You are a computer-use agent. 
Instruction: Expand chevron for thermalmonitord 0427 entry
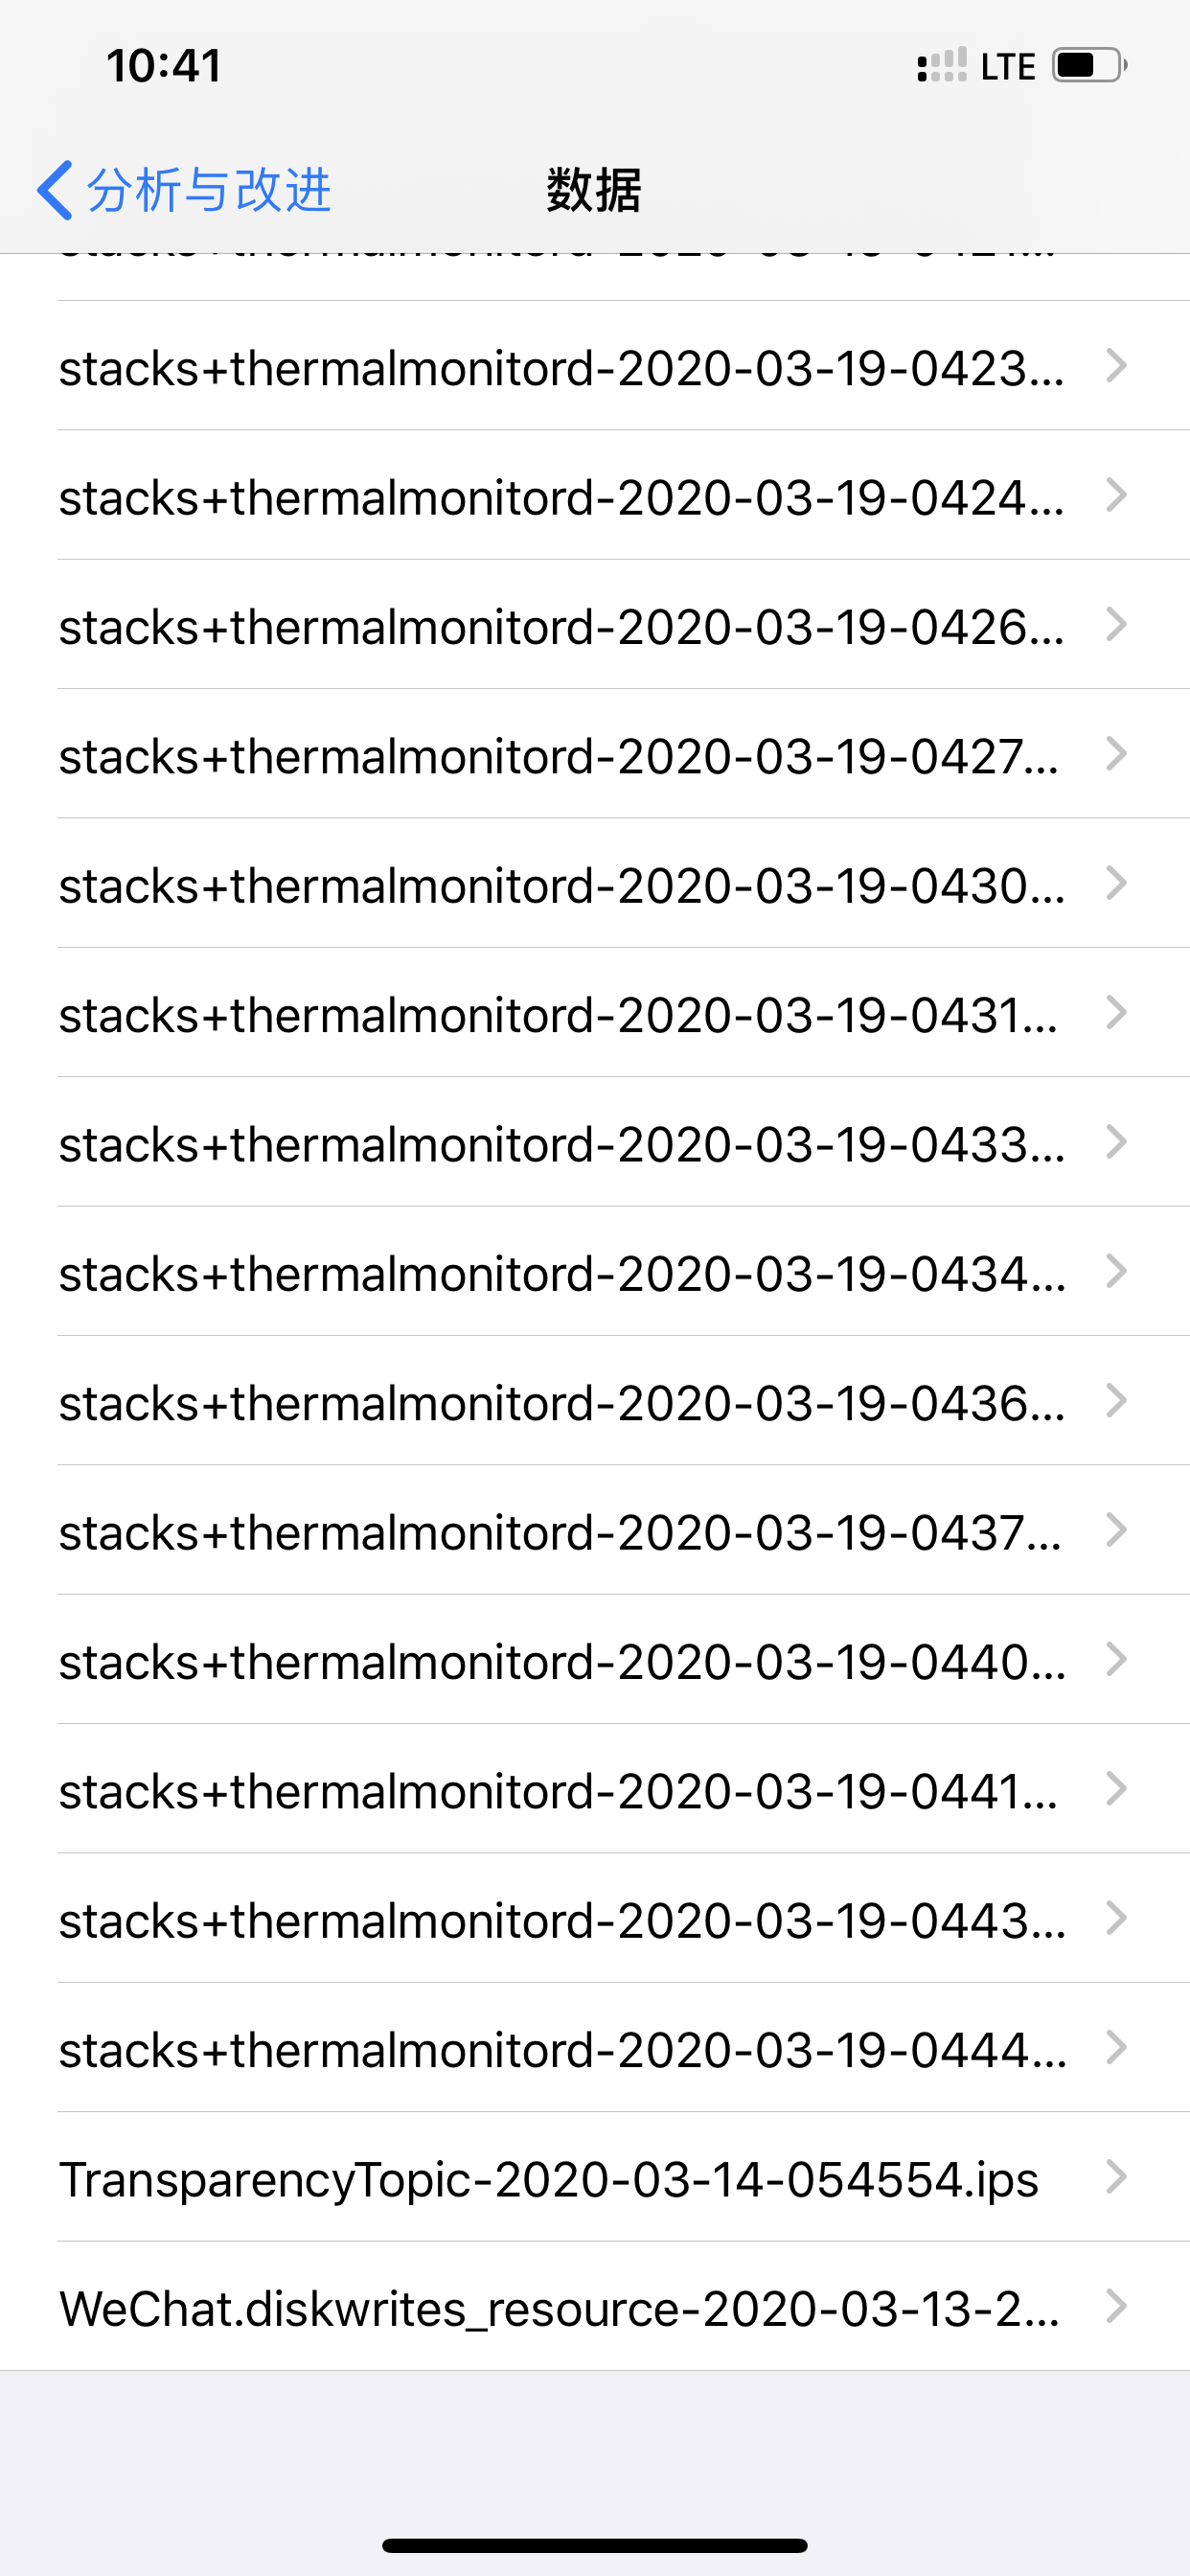(1116, 754)
